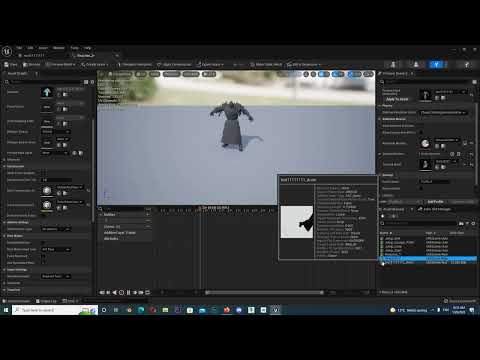The height and width of the screenshot is (360, 480).
Task: Open the Windows Start menu
Action: point(6,310)
